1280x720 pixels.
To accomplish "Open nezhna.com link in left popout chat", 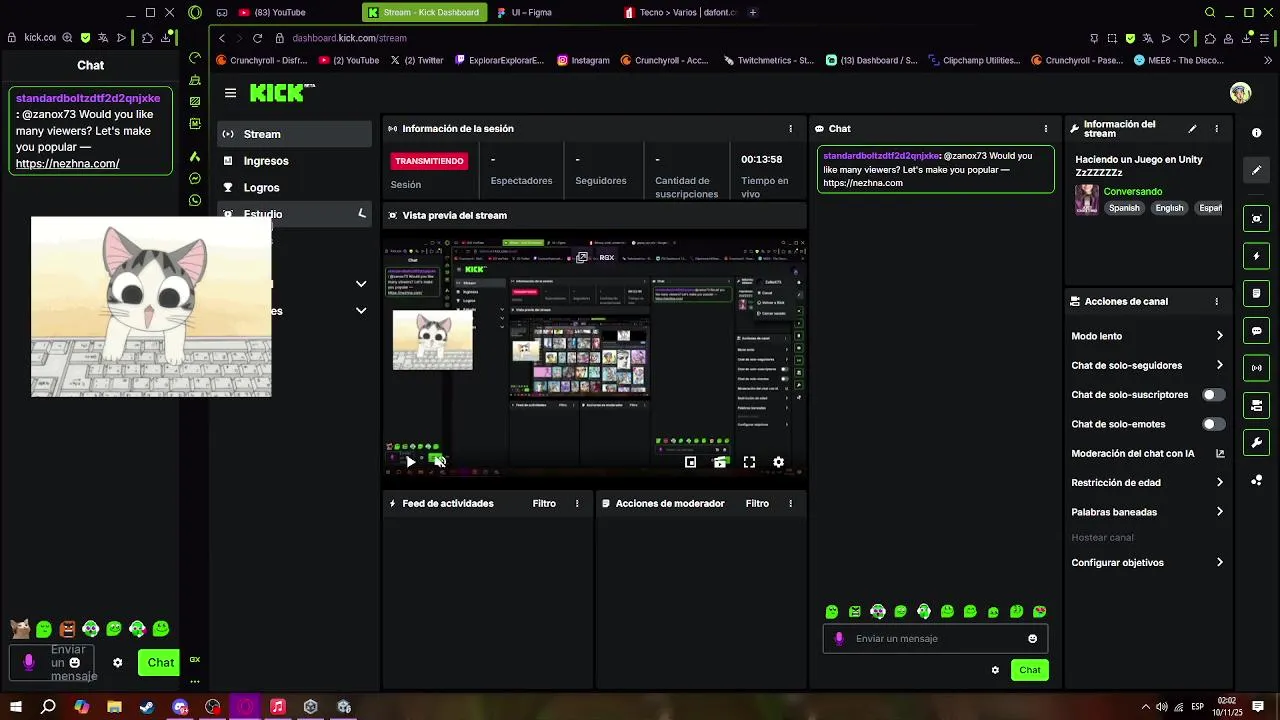I will click(x=67, y=163).
